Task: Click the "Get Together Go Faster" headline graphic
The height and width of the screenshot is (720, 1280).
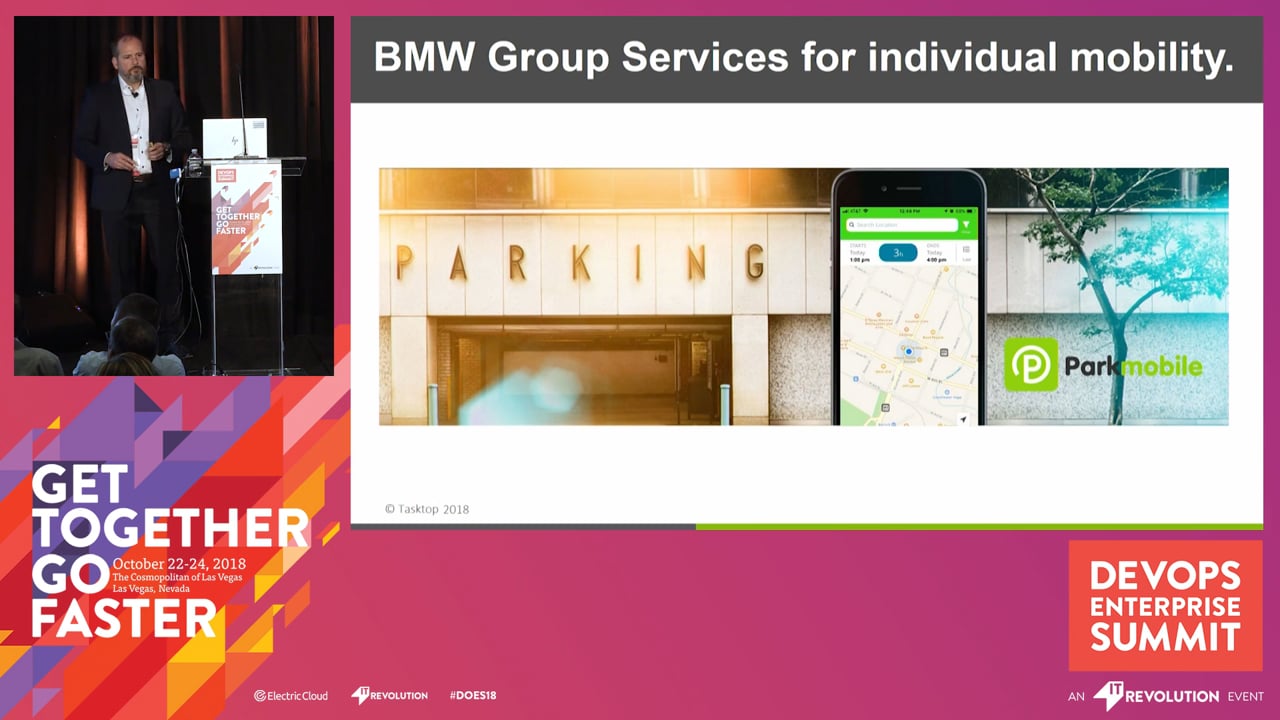Action: [170, 551]
